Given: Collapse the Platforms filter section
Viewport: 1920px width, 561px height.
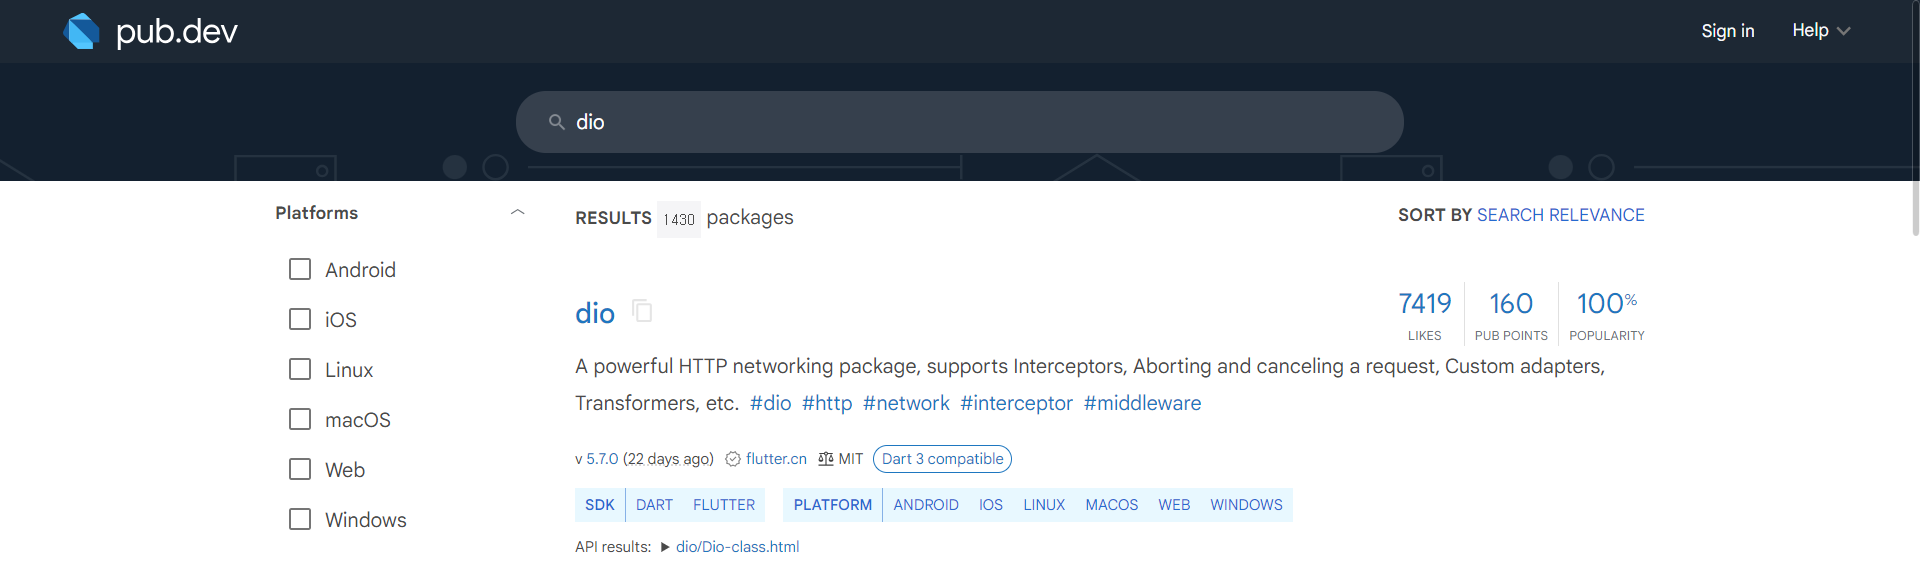Looking at the screenshot, I should click(x=517, y=212).
